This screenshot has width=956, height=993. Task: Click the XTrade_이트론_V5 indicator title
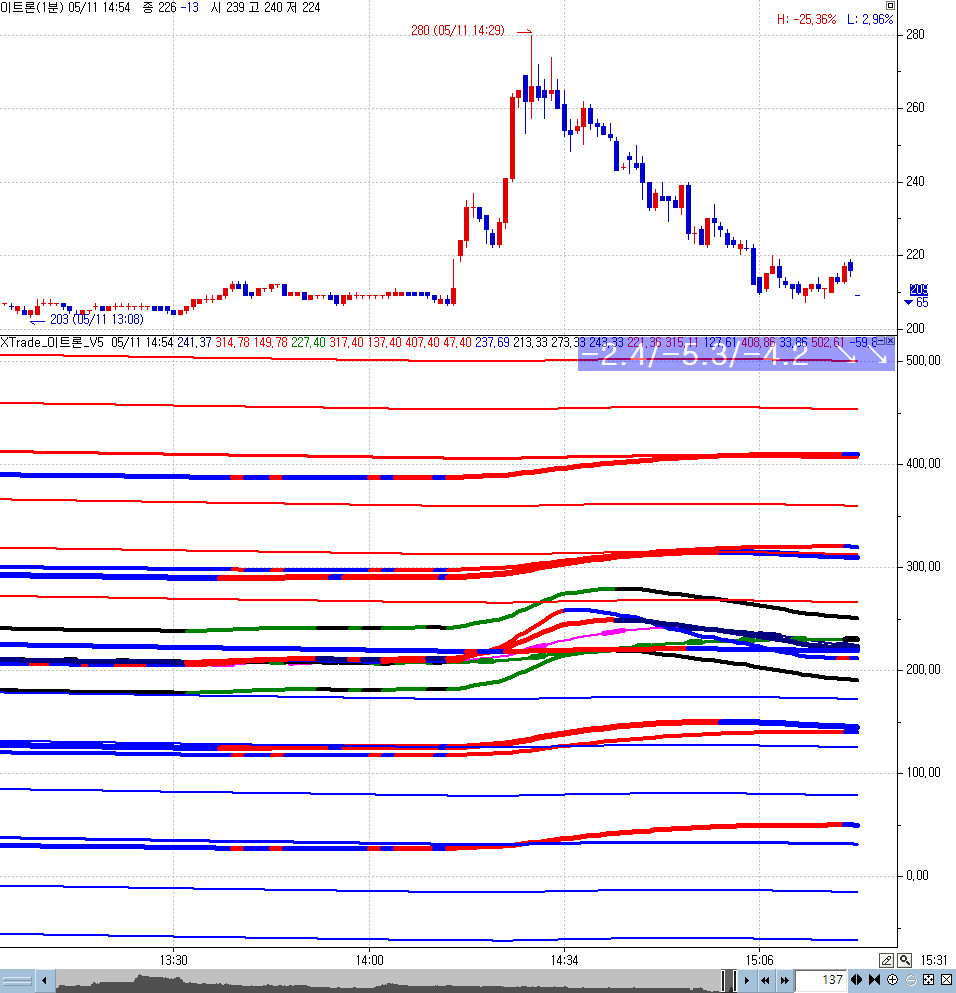[x=53, y=342]
